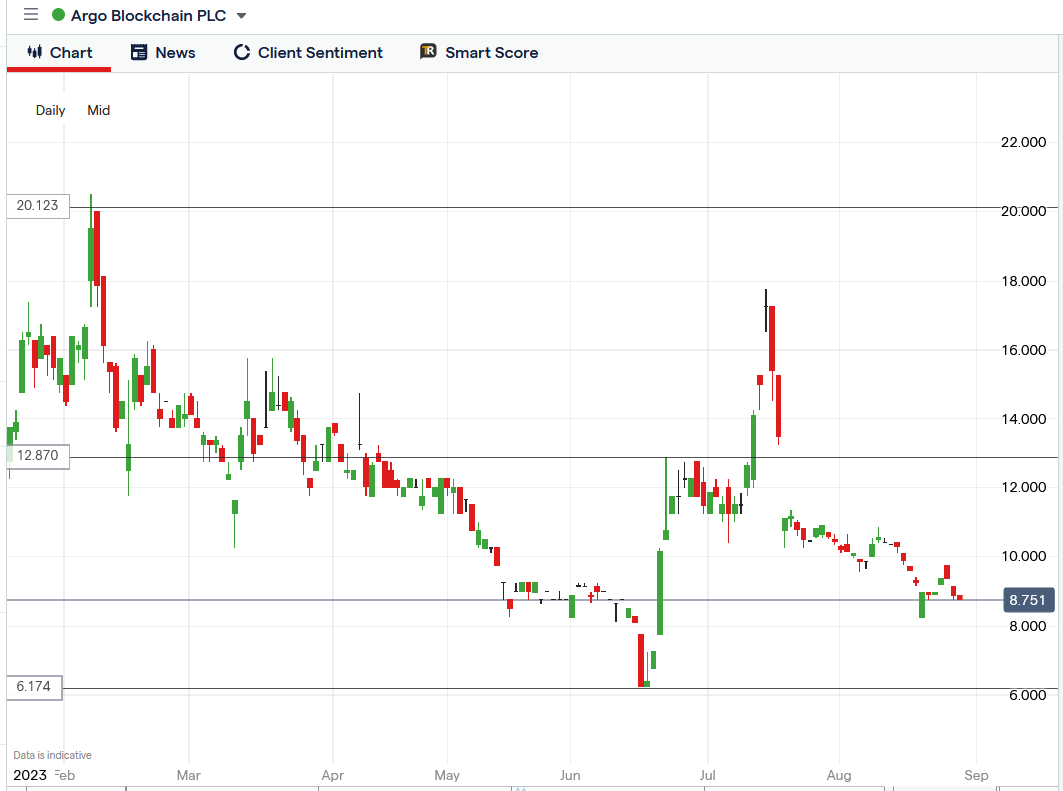1063x791 pixels.
Task: Change the Daily interval setting
Action: click(x=50, y=110)
